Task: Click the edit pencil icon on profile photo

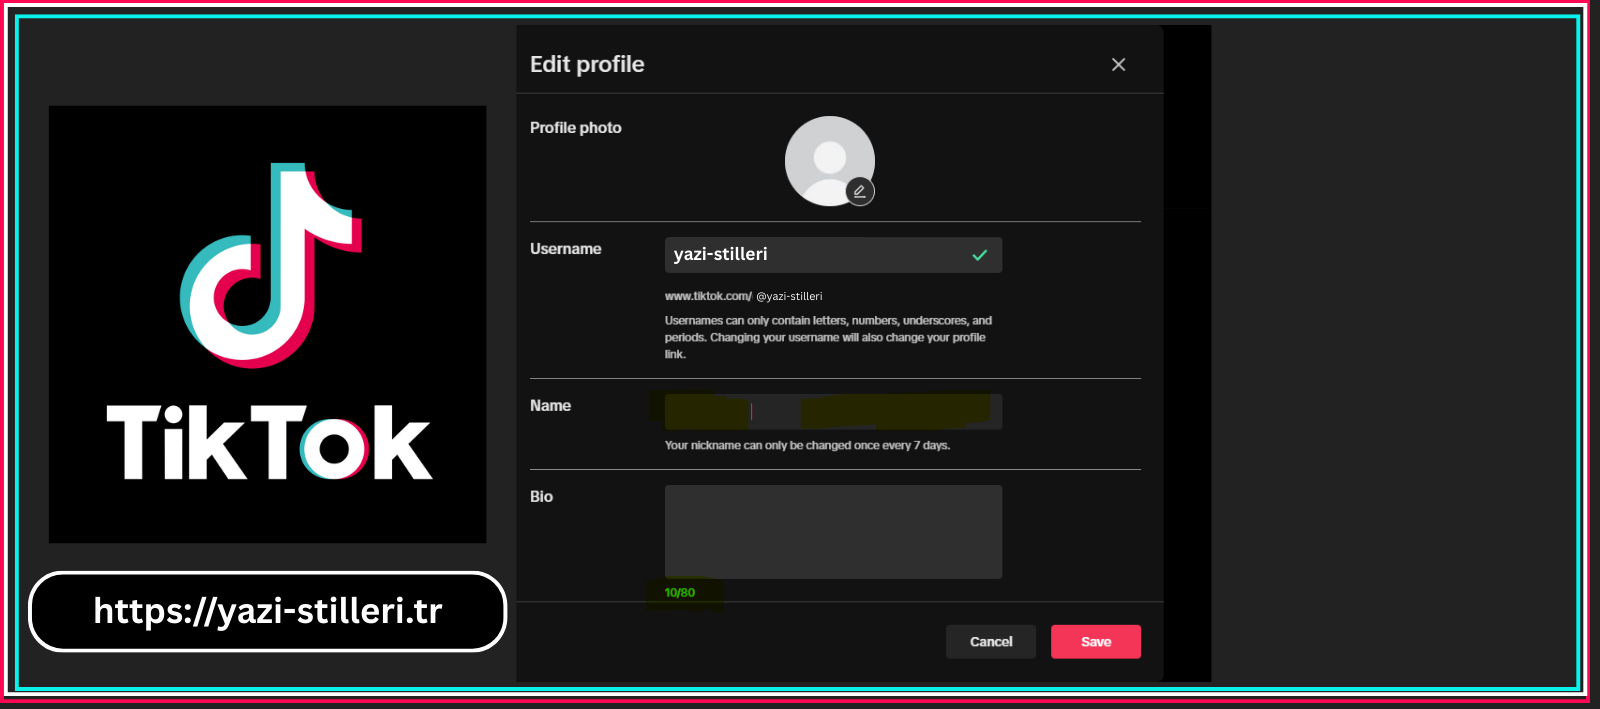Action: pyautogui.click(x=860, y=191)
